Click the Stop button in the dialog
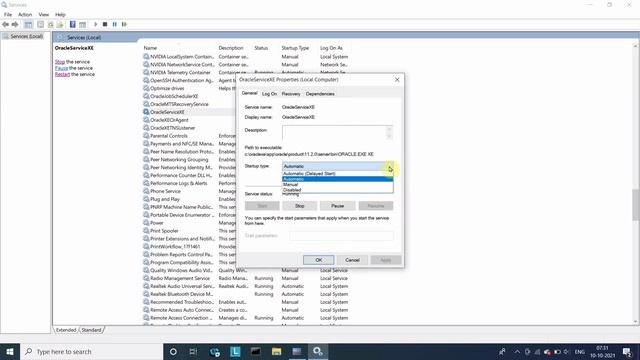640x360 pixels. [300, 206]
